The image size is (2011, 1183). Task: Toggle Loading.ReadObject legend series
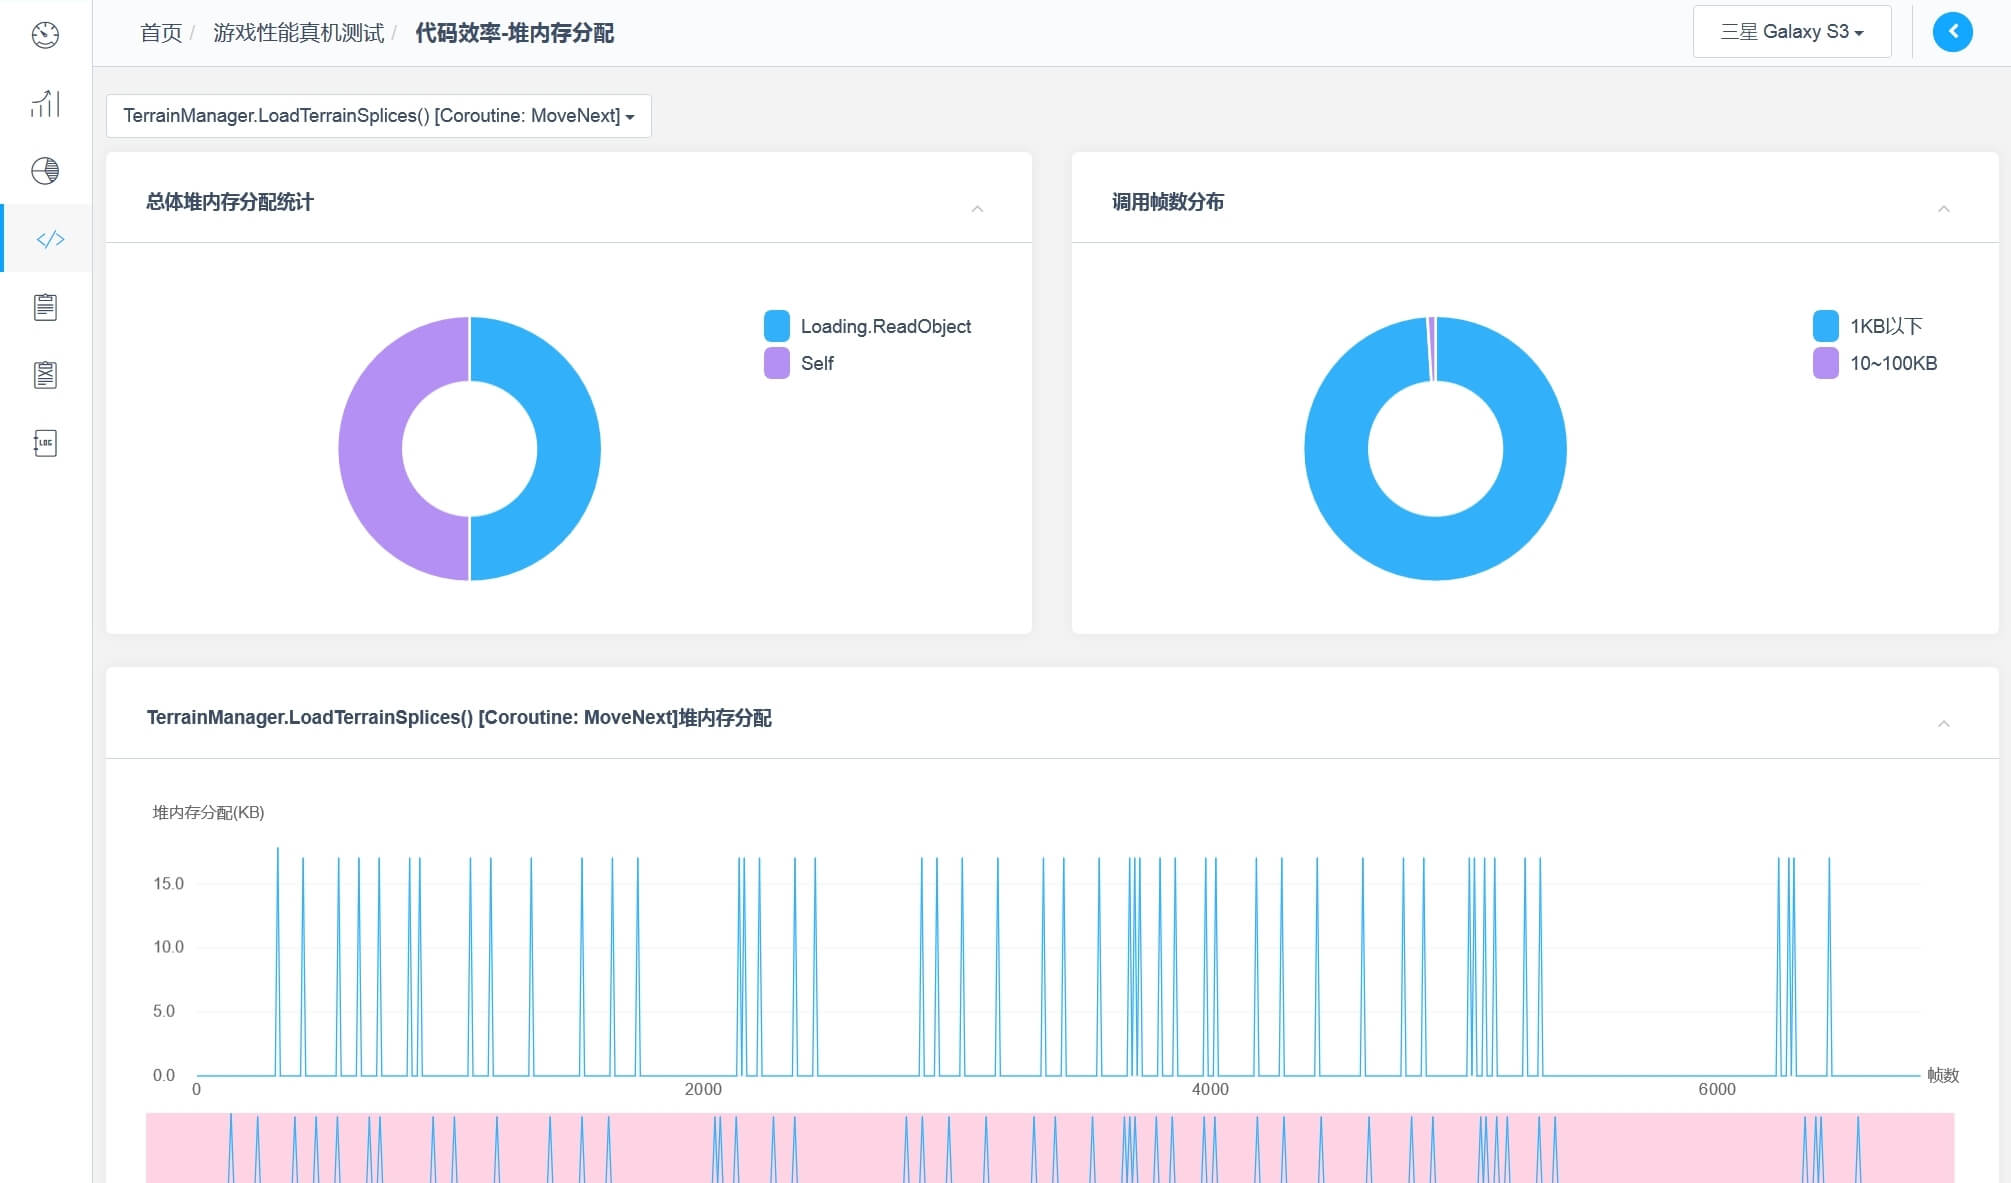point(885,326)
